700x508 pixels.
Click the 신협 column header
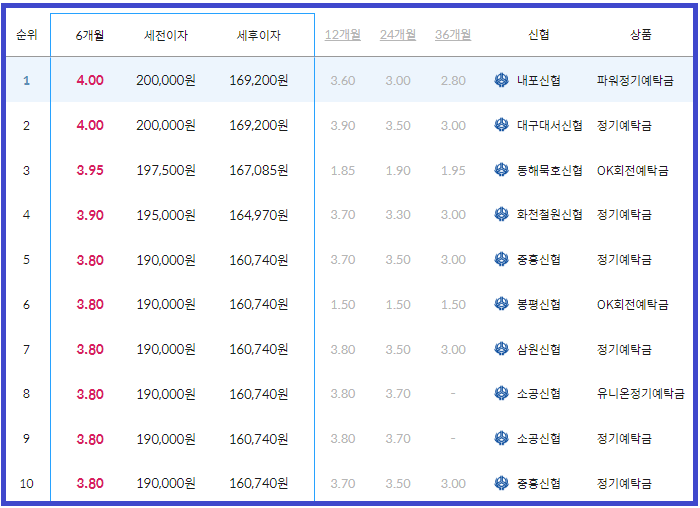538,34
